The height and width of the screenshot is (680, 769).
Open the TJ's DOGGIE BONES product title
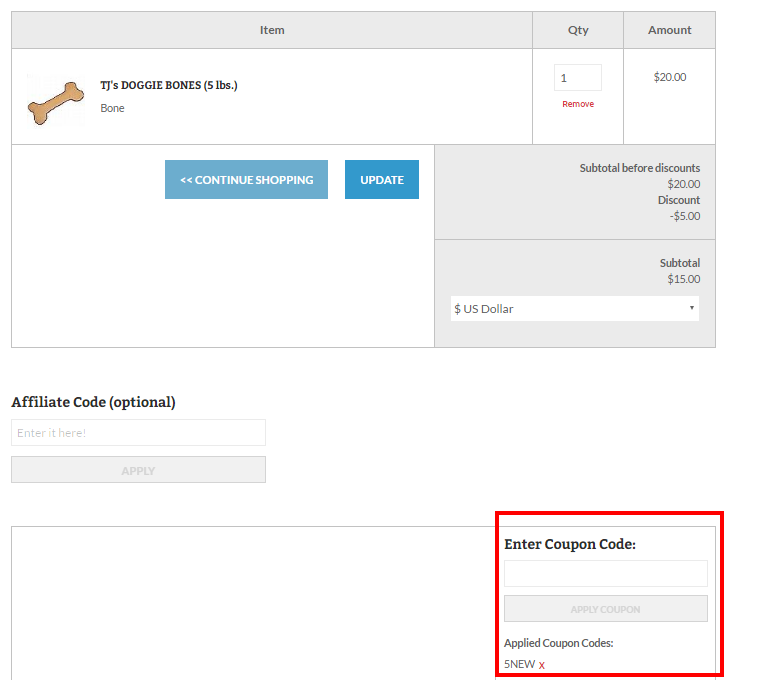point(169,85)
